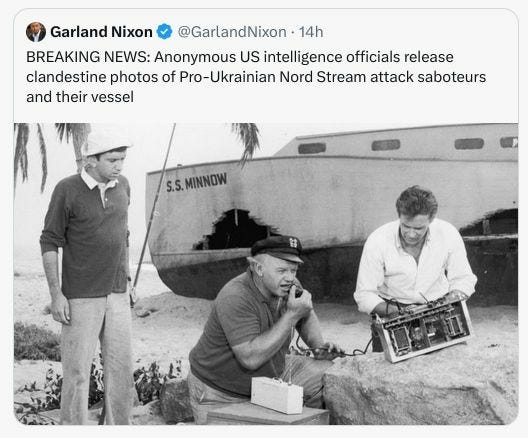Screen dimensions: 528x438
Task: Click the BREAKING NEWS tweet text
Action: 256,77
